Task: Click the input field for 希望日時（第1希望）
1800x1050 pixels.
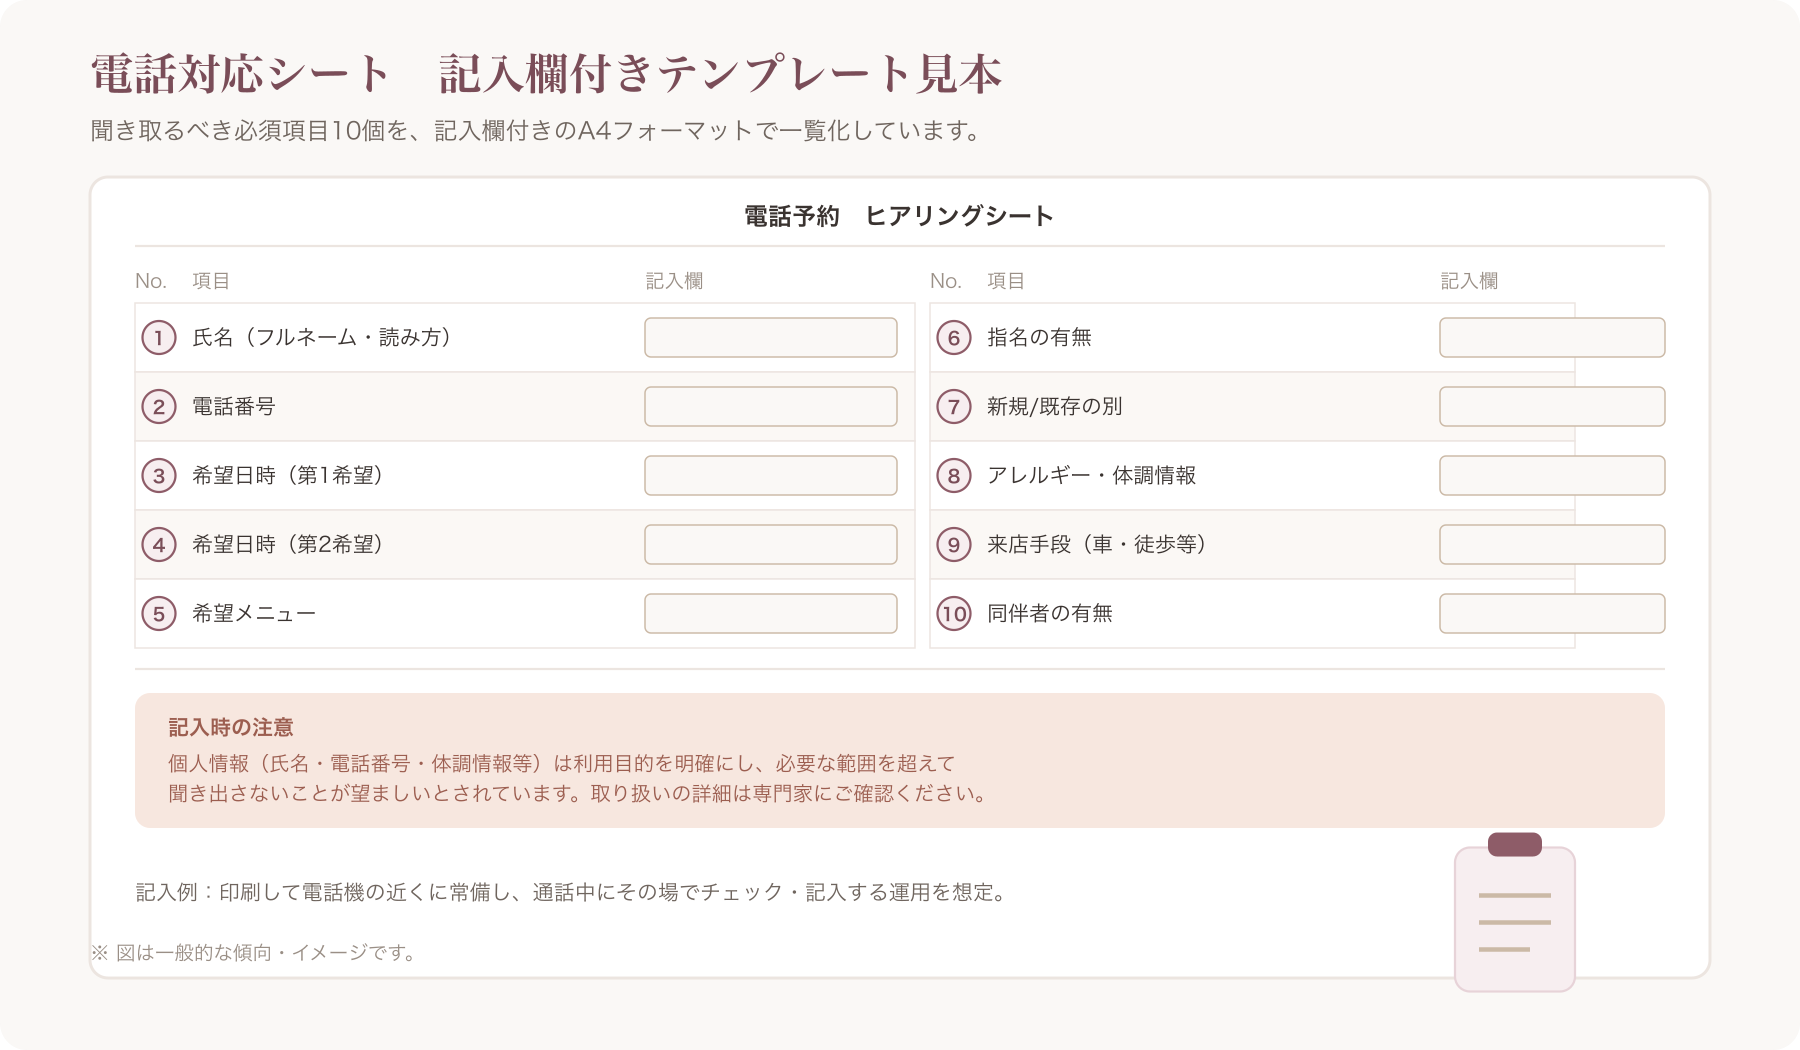Action: coord(771,476)
